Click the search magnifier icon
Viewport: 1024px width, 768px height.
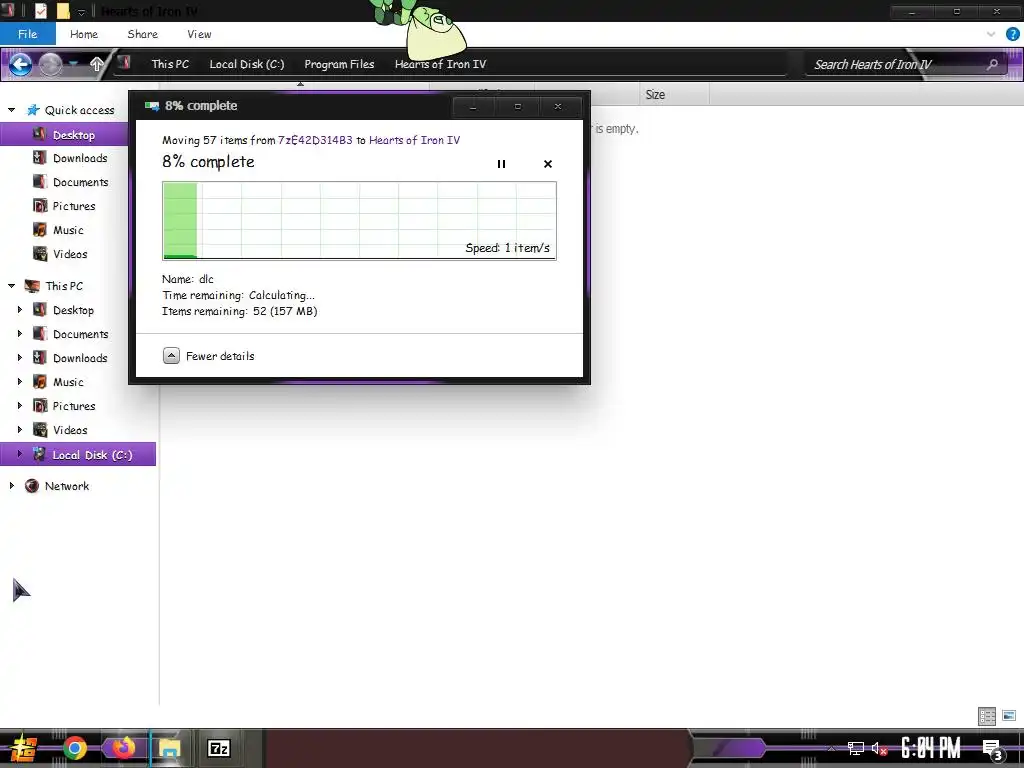[993, 64]
